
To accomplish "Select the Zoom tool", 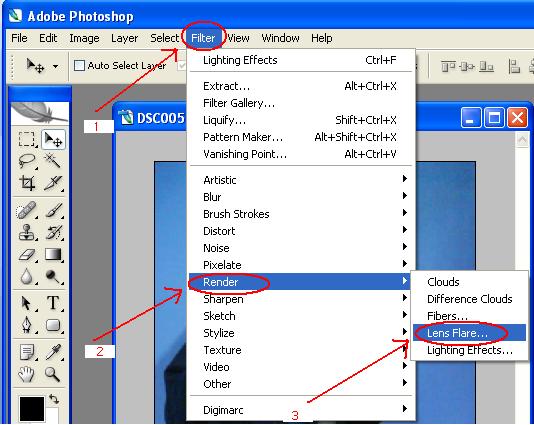I will (53, 374).
